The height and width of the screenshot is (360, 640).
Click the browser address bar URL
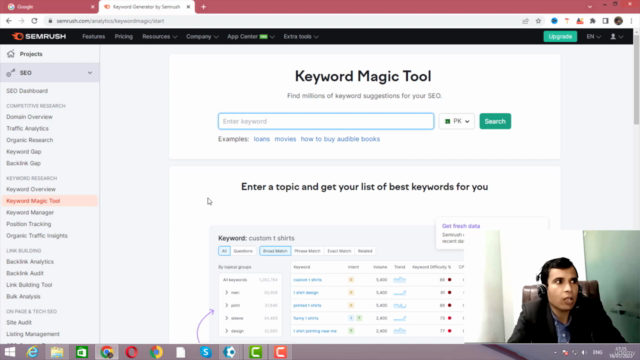(110, 21)
